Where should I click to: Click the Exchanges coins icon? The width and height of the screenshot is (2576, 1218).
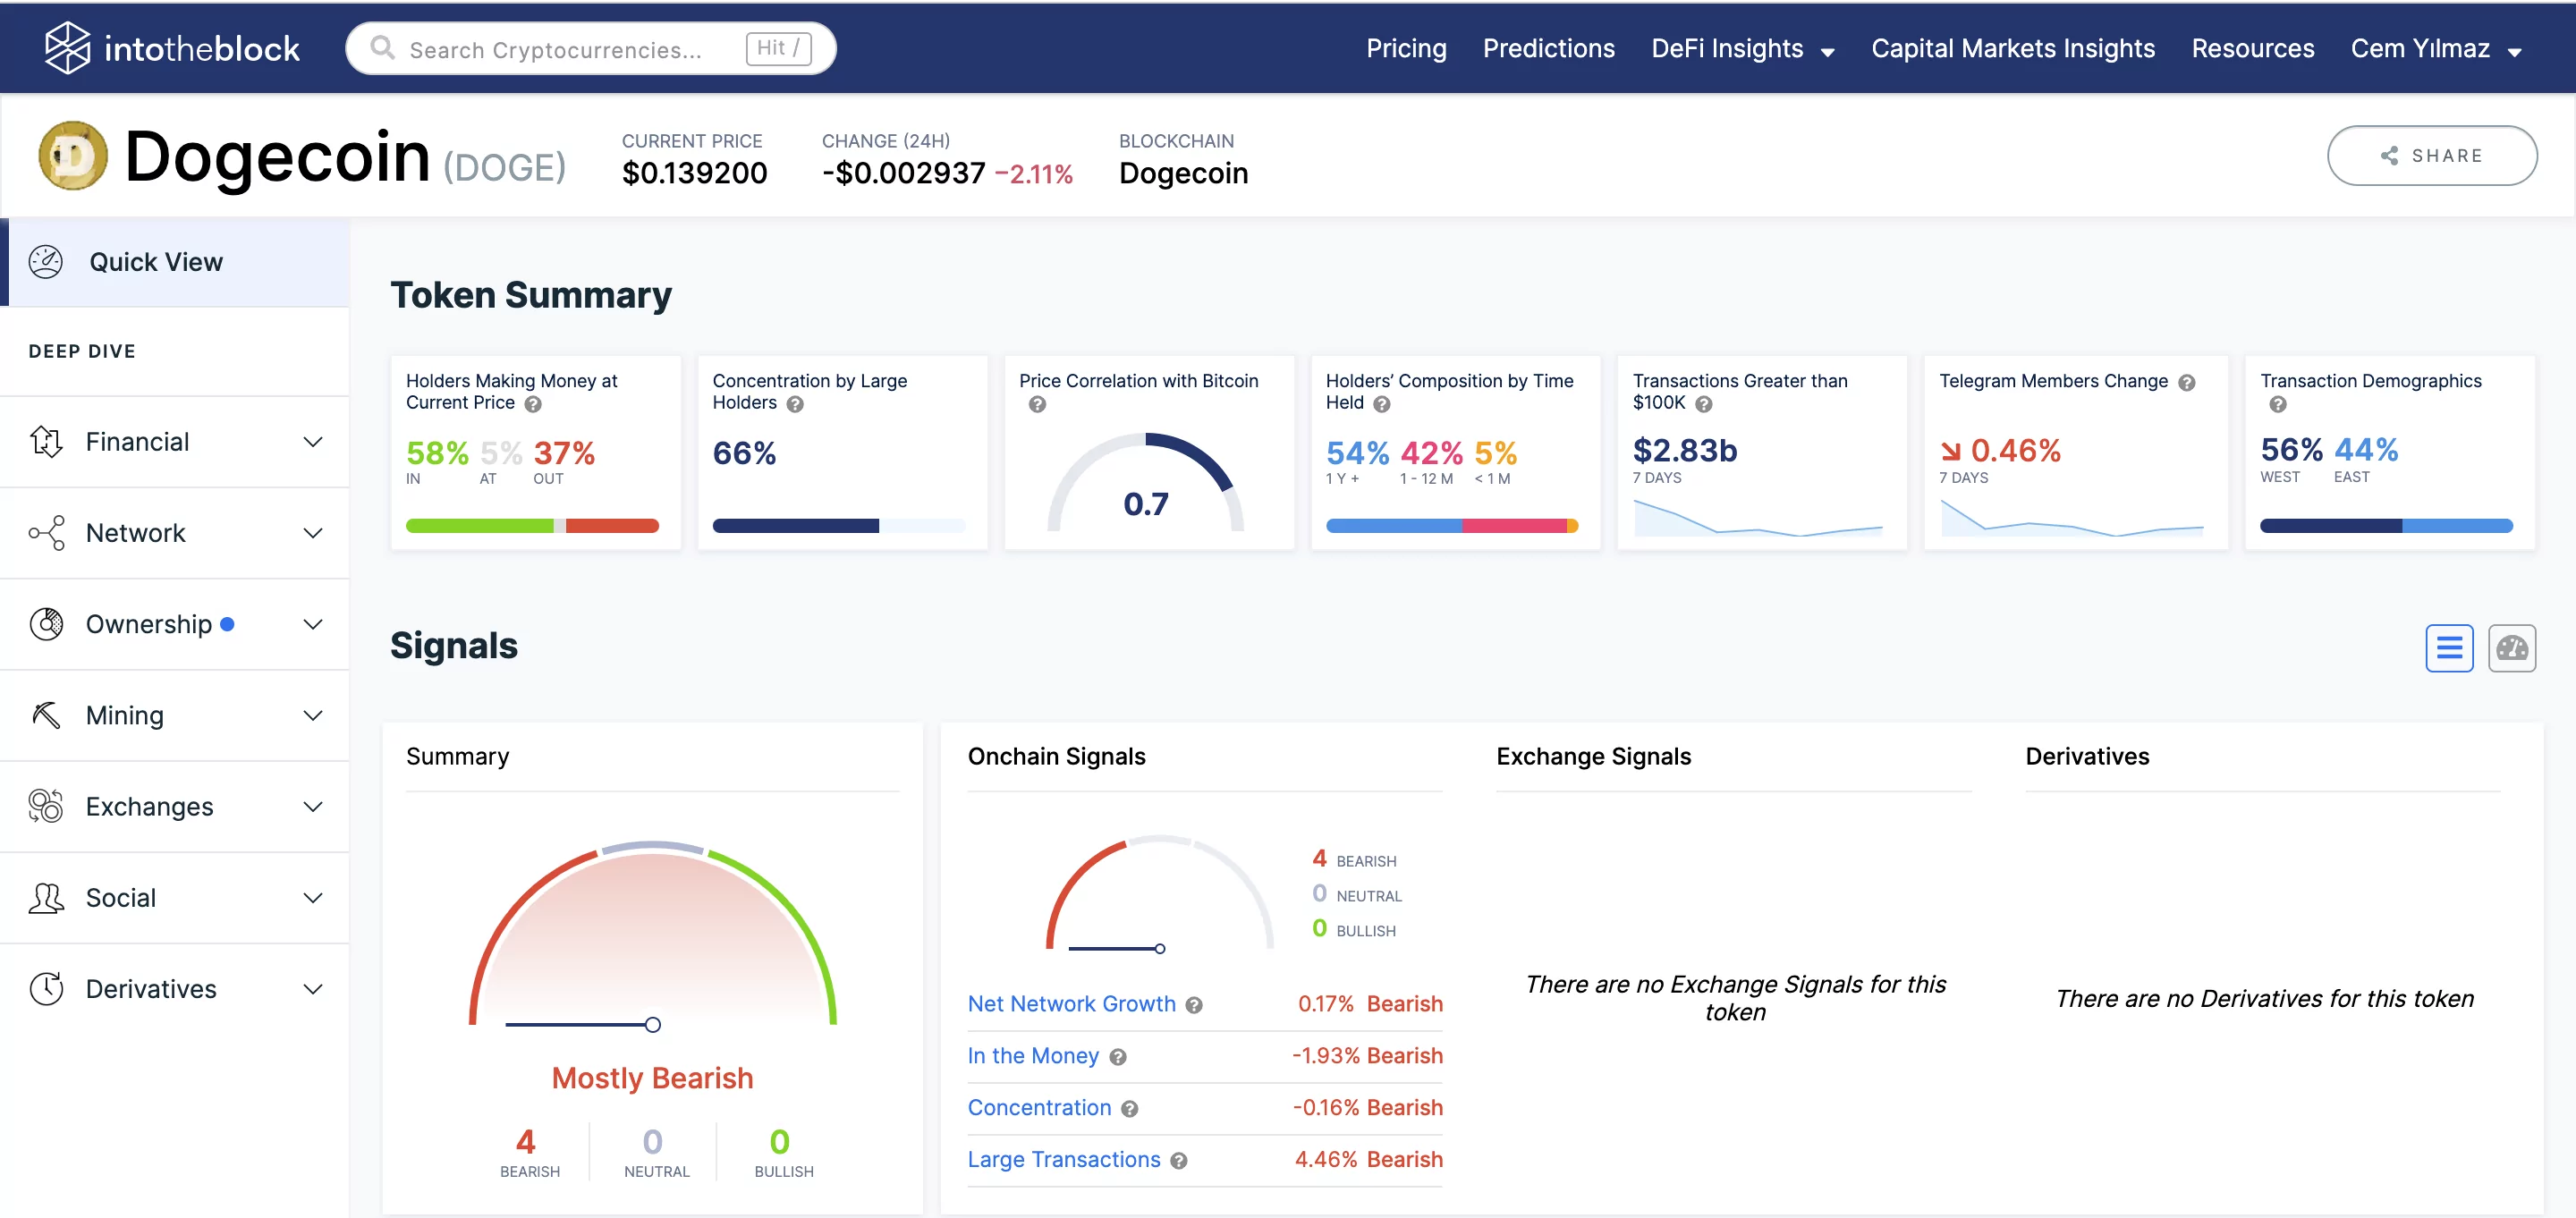pos(46,806)
